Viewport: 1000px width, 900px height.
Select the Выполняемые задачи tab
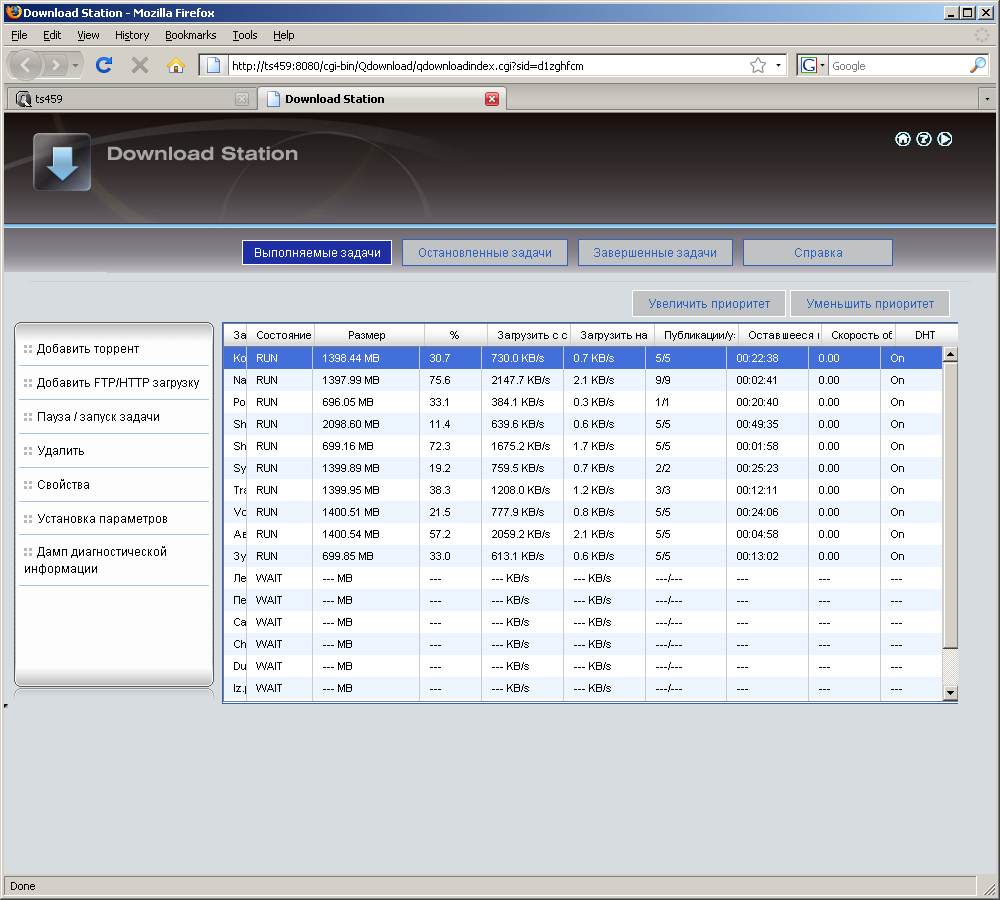click(x=317, y=253)
